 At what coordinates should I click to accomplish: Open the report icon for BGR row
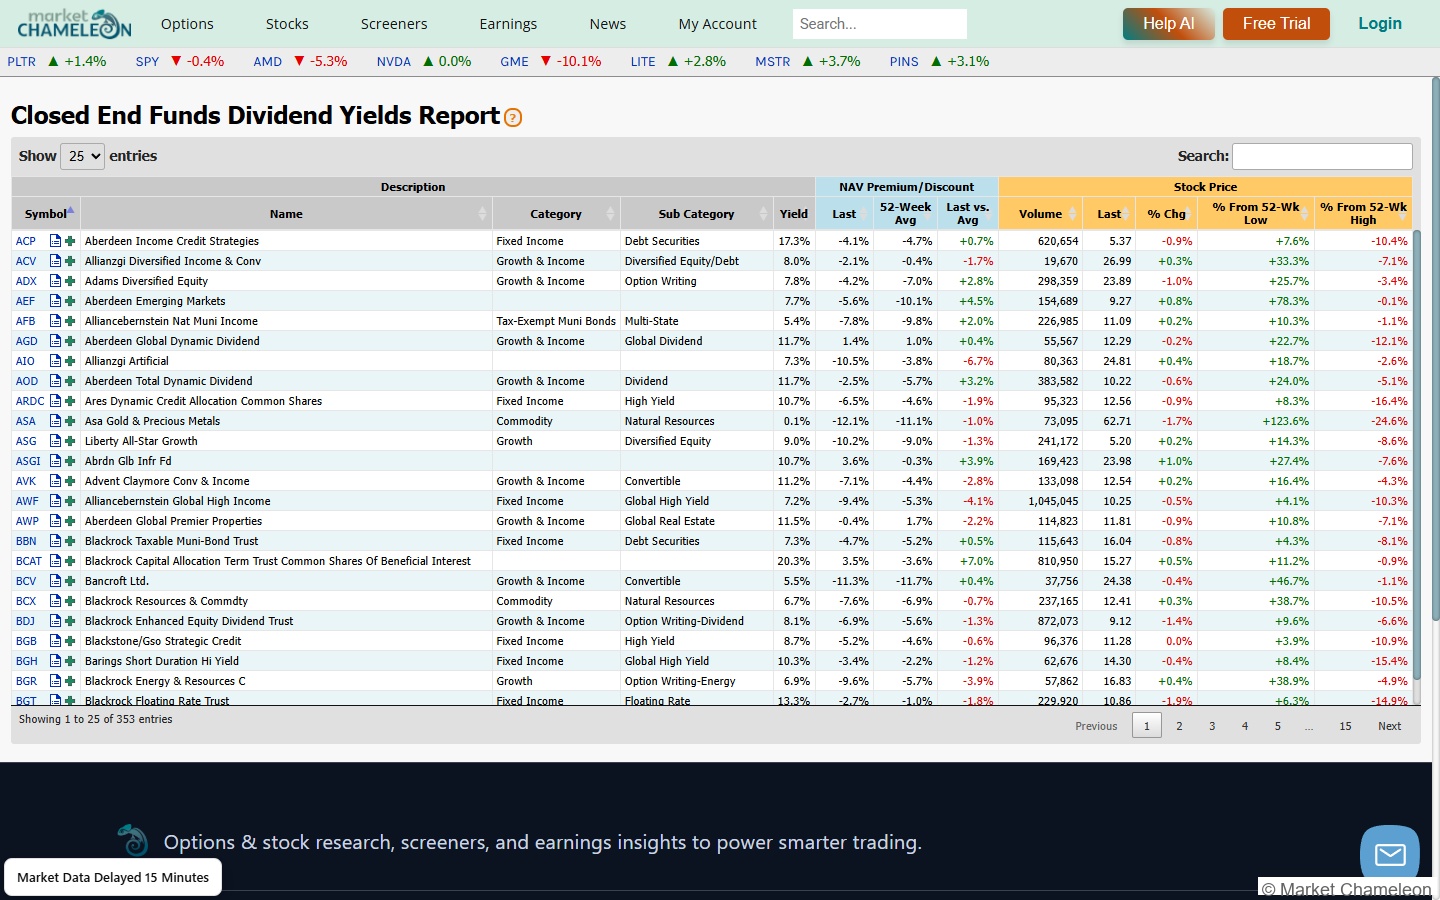tap(56, 681)
